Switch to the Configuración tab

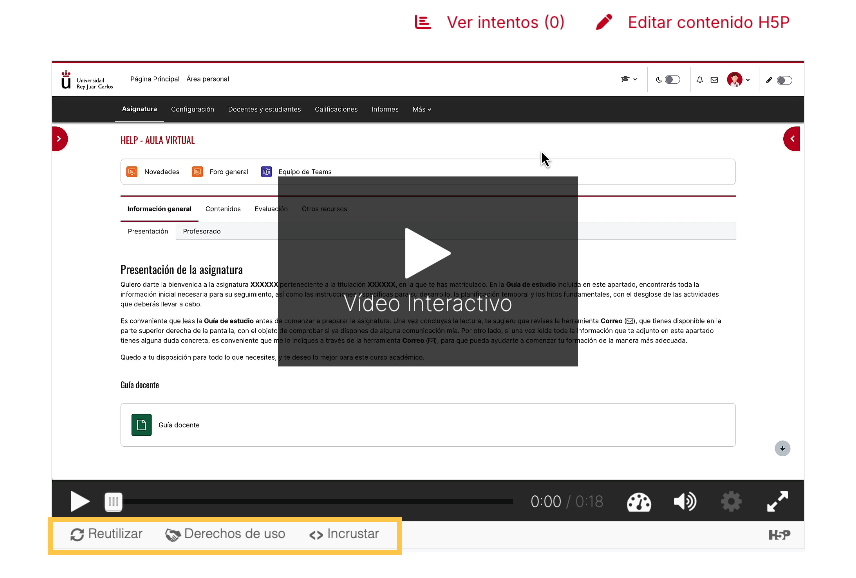tap(192, 110)
